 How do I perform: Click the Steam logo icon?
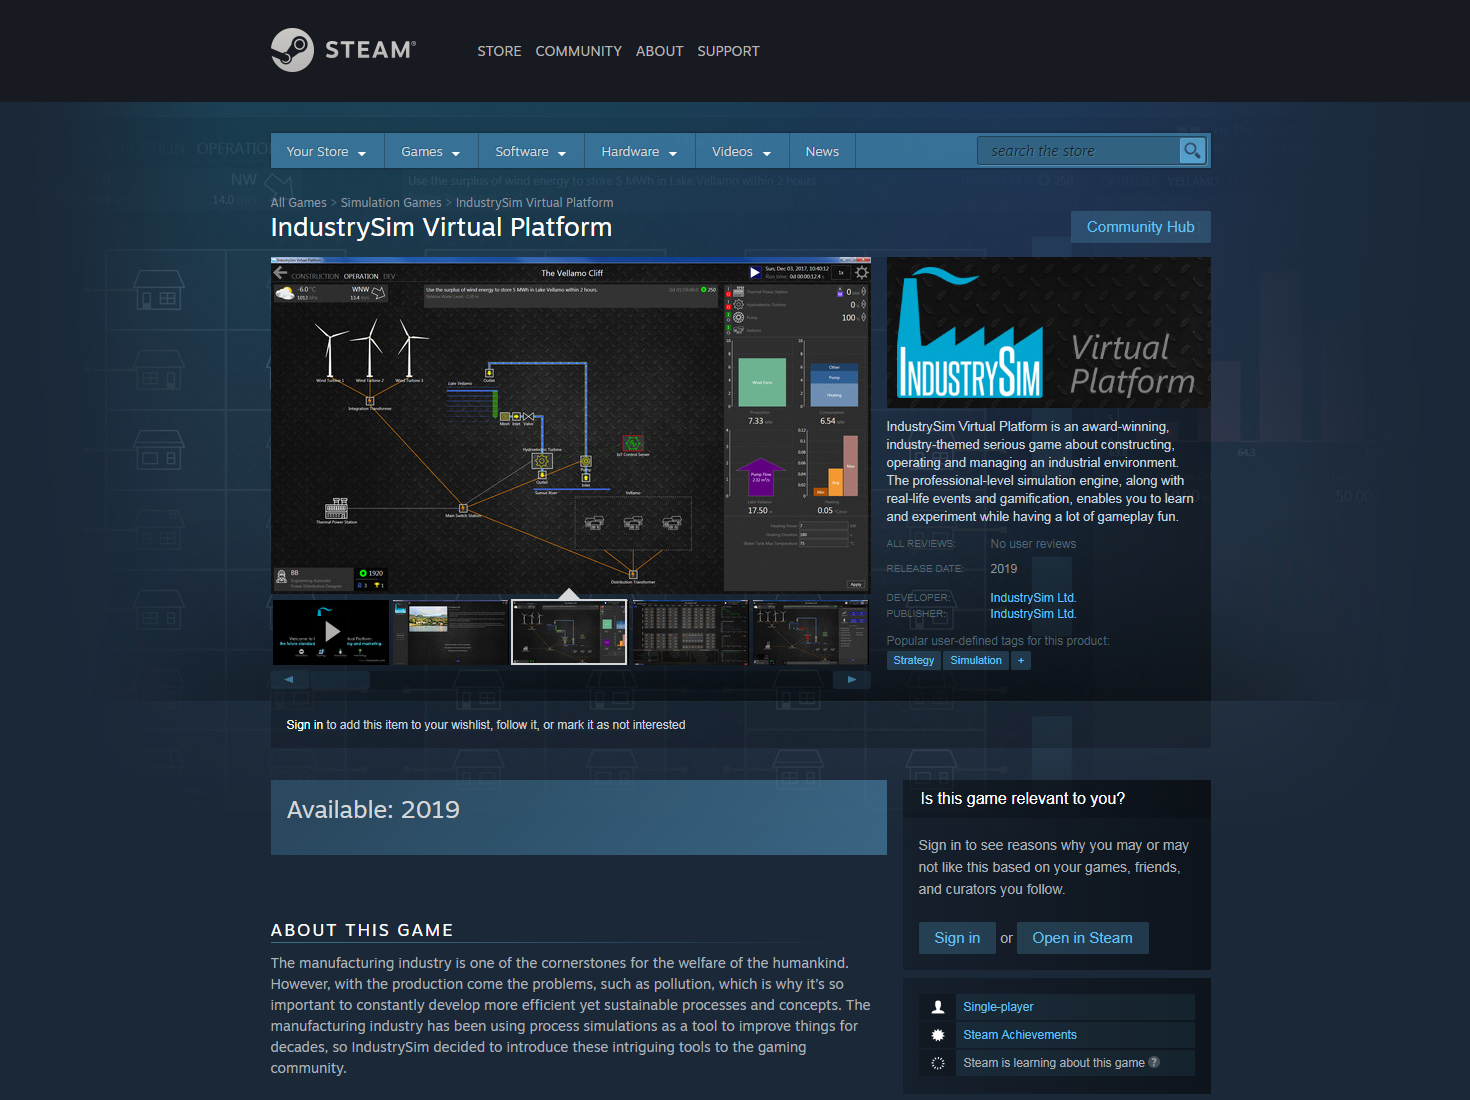[x=292, y=50]
